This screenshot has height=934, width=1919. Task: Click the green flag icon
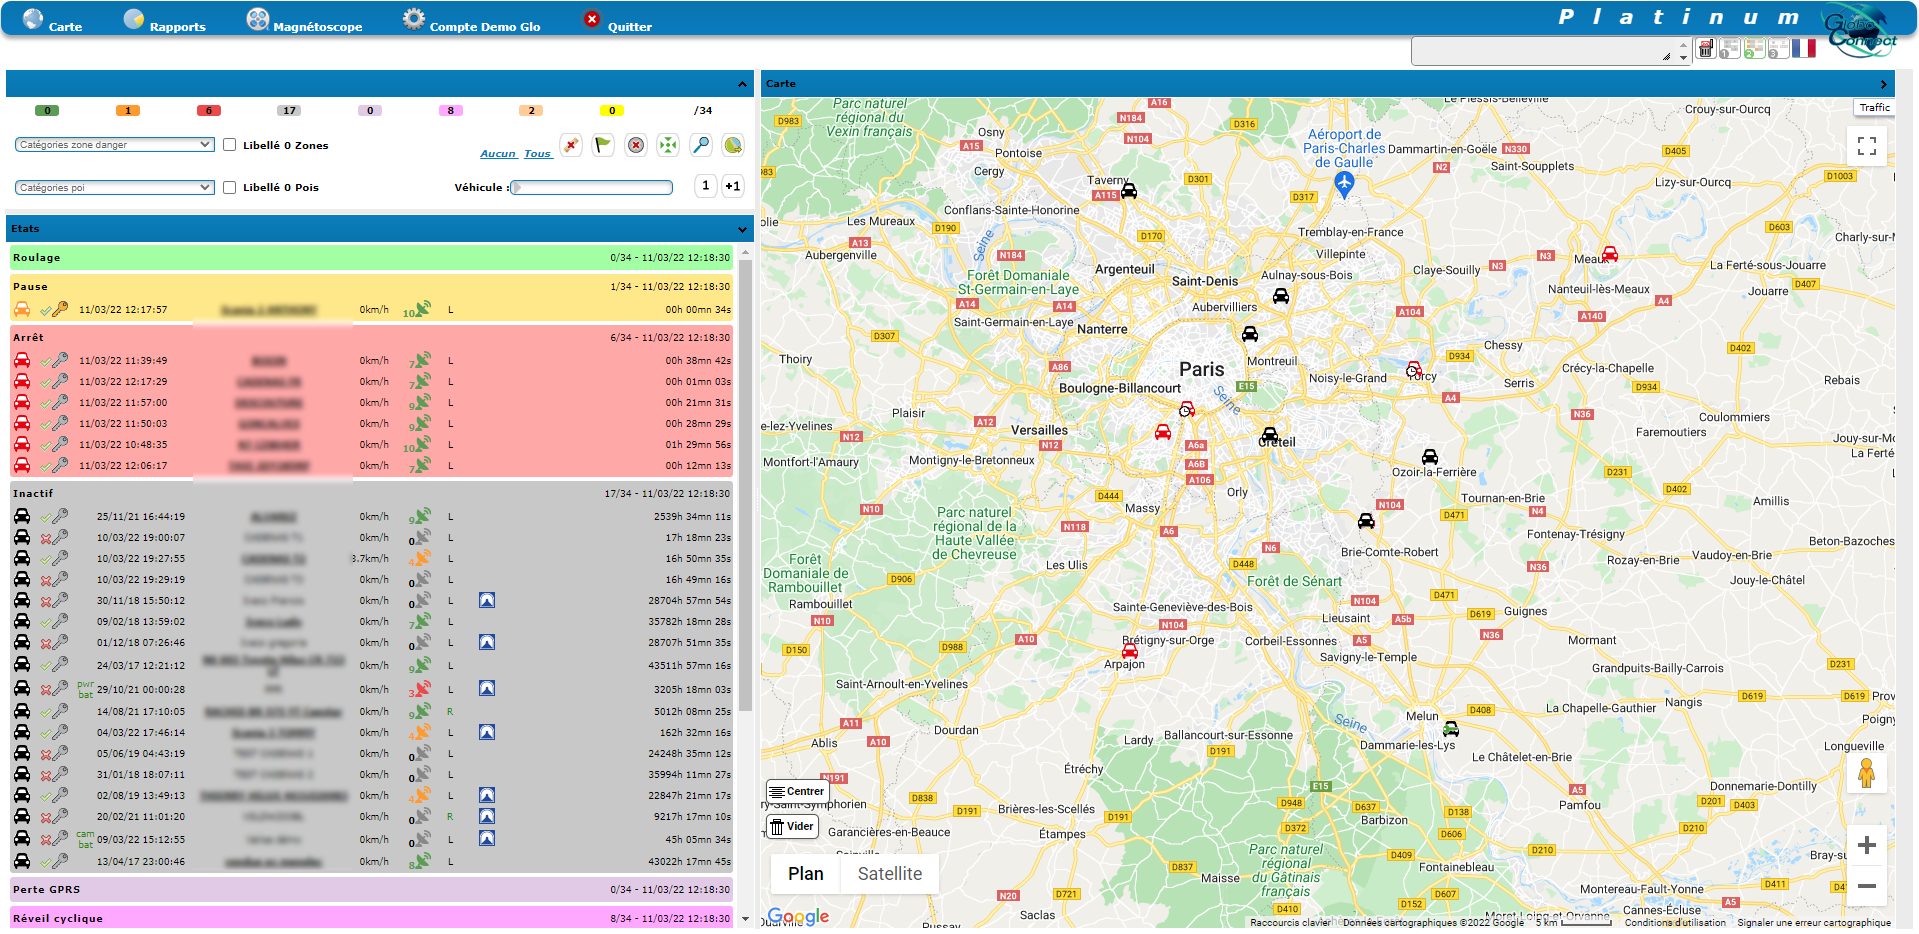point(603,145)
